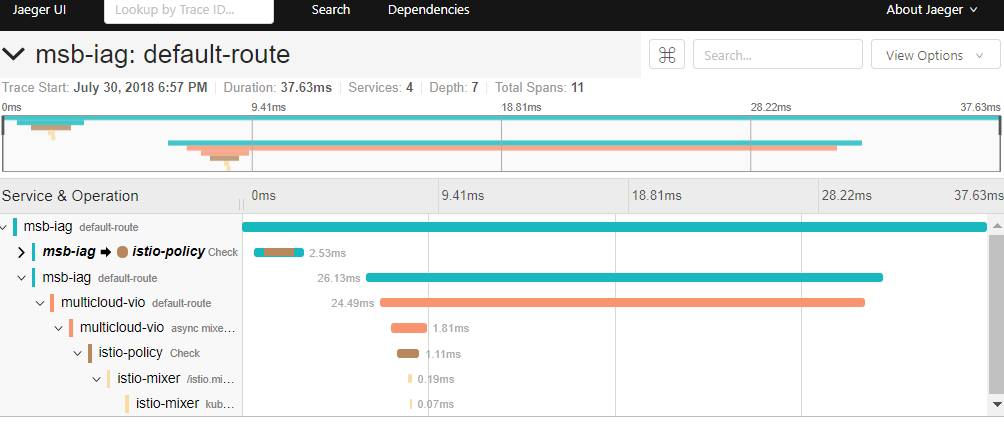Collapse the second msb-iag default-route span
This screenshot has height=424, width=1004.
[21, 278]
